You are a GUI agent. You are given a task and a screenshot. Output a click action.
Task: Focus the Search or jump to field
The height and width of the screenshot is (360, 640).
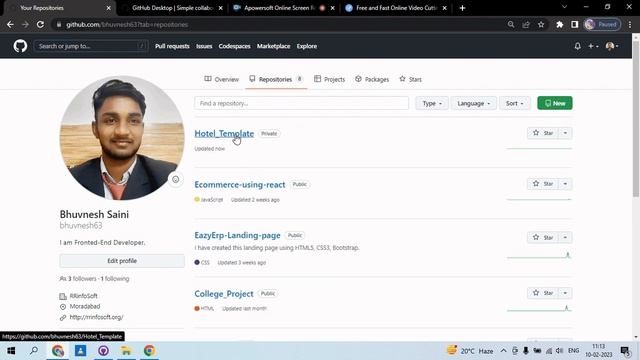tap(91, 46)
